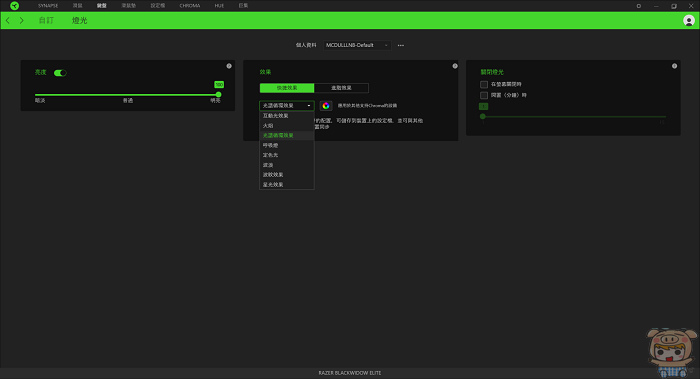Click the 暗淡 dim brightness label
The image size is (700, 379).
click(x=40, y=100)
